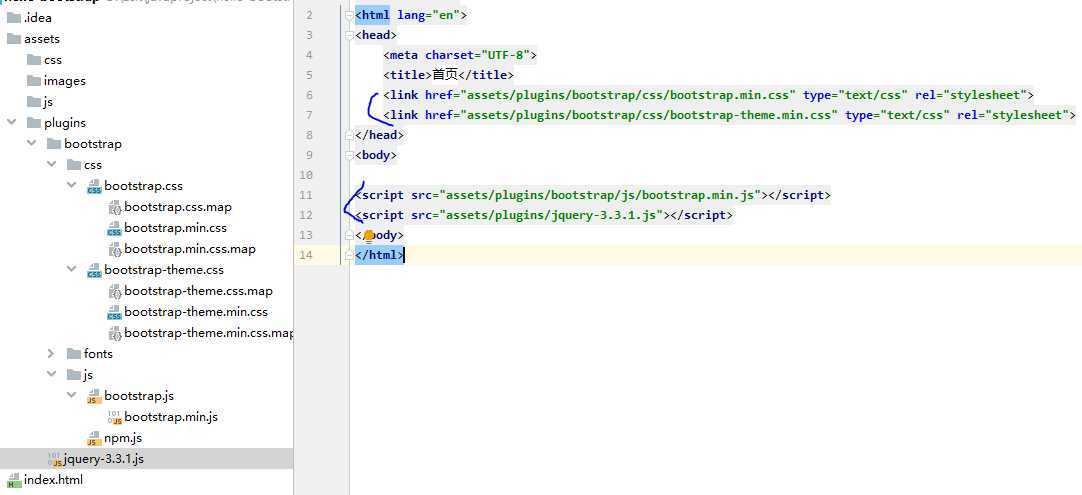Collapse the bootstrap-theme.css file group
The height and width of the screenshot is (495, 1082).
coord(72,270)
